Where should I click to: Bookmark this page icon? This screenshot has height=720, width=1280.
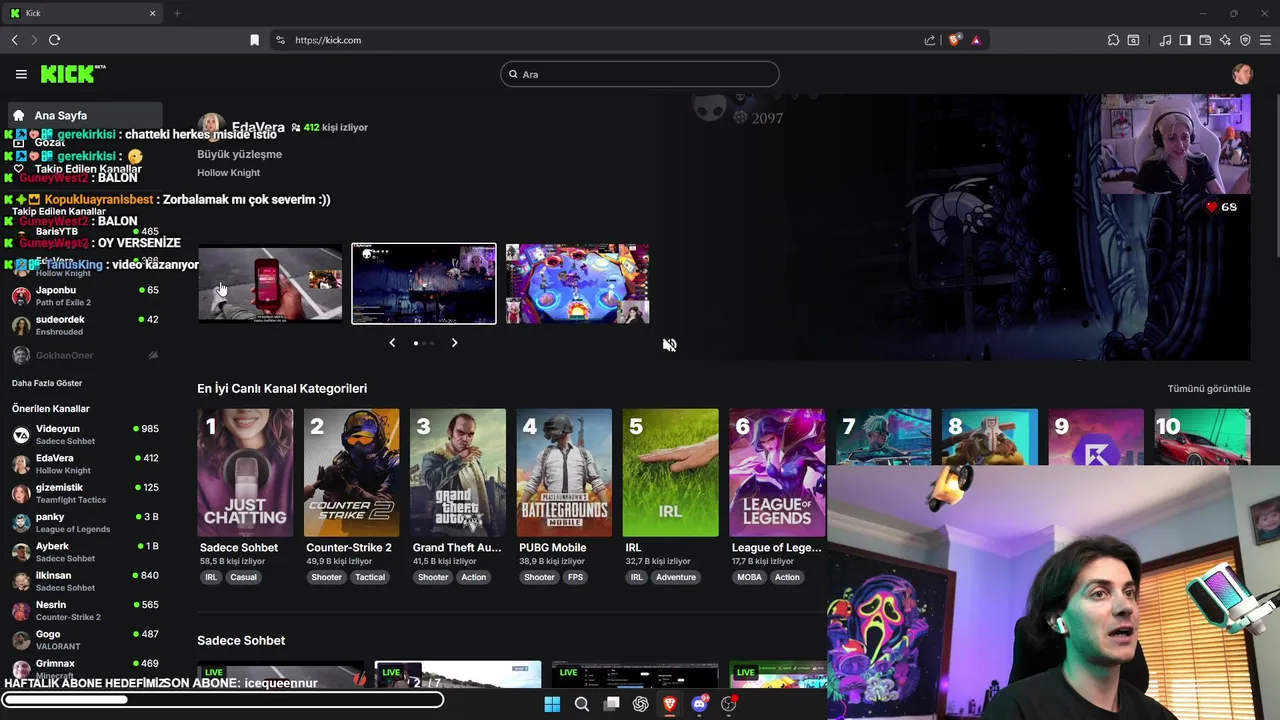coord(254,40)
